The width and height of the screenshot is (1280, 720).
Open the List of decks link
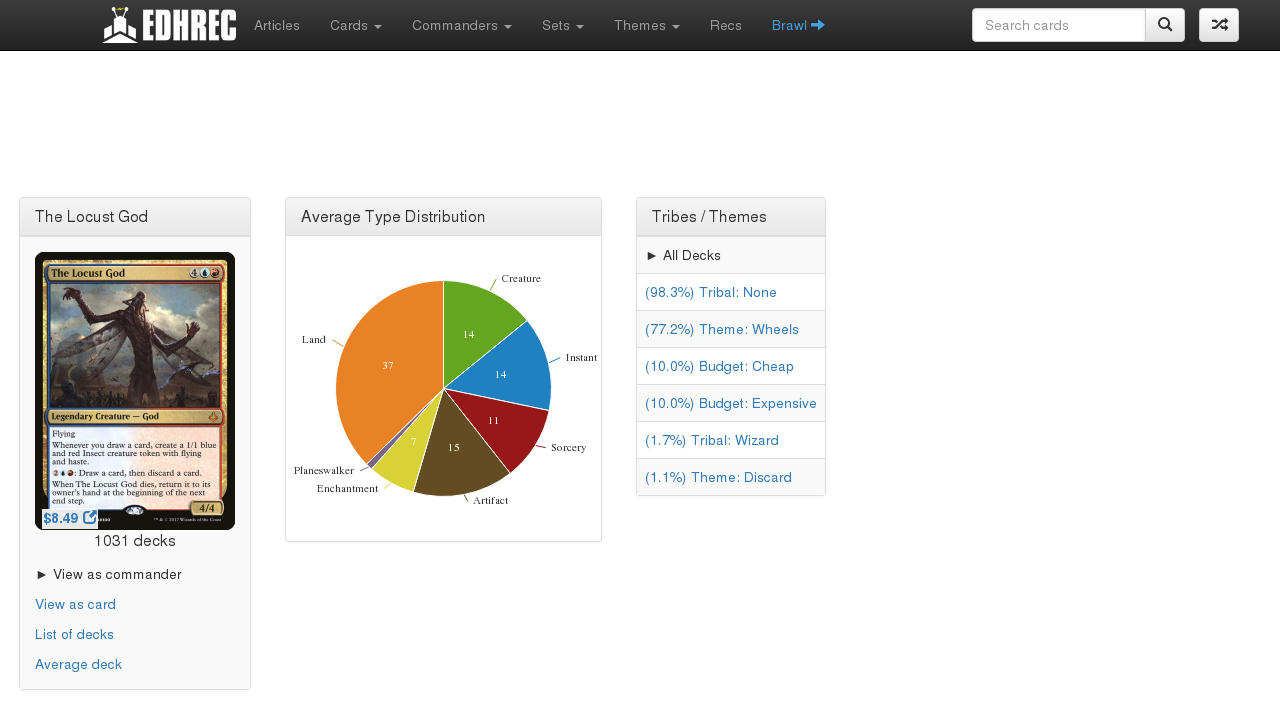[x=74, y=634]
